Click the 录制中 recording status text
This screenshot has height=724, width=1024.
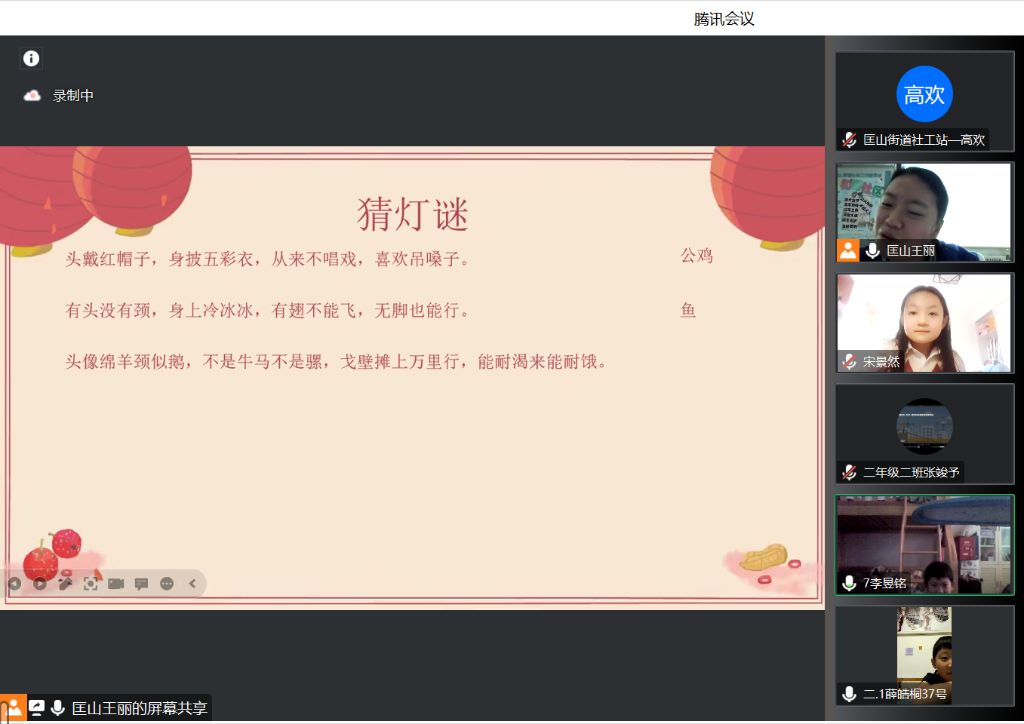(73, 96)
